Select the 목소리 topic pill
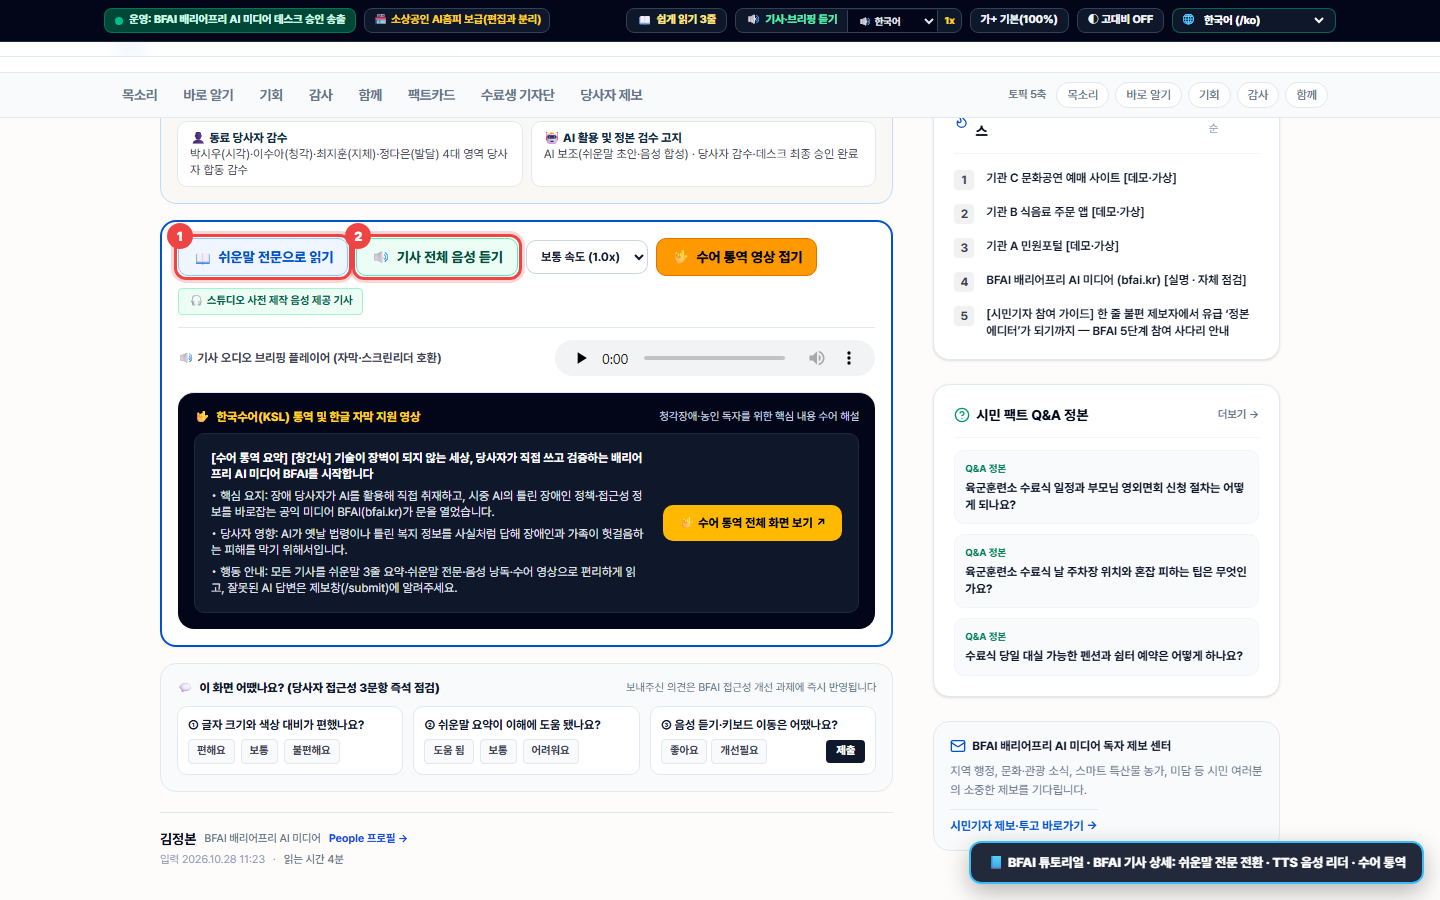 1082,95
